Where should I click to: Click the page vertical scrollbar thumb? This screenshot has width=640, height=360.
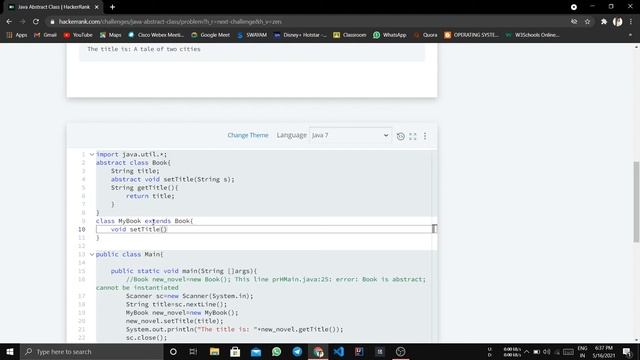(x=636, y=202)
